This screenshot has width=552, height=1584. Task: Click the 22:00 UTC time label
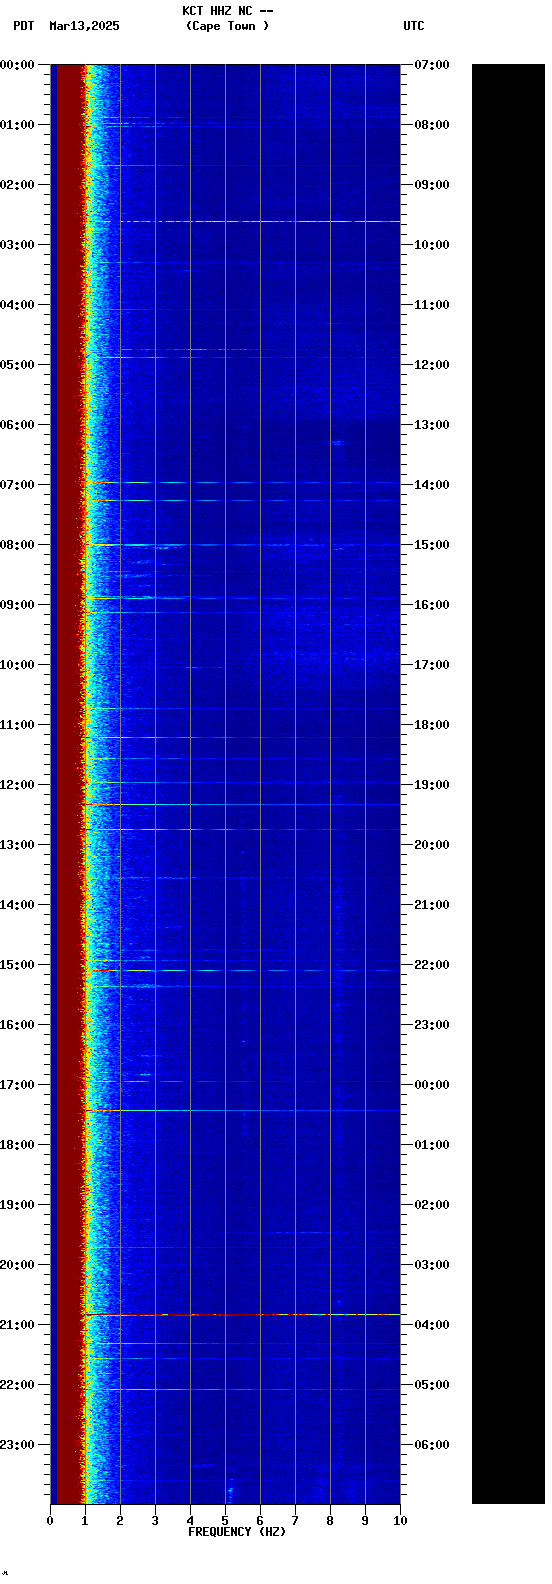pos(432,965)
